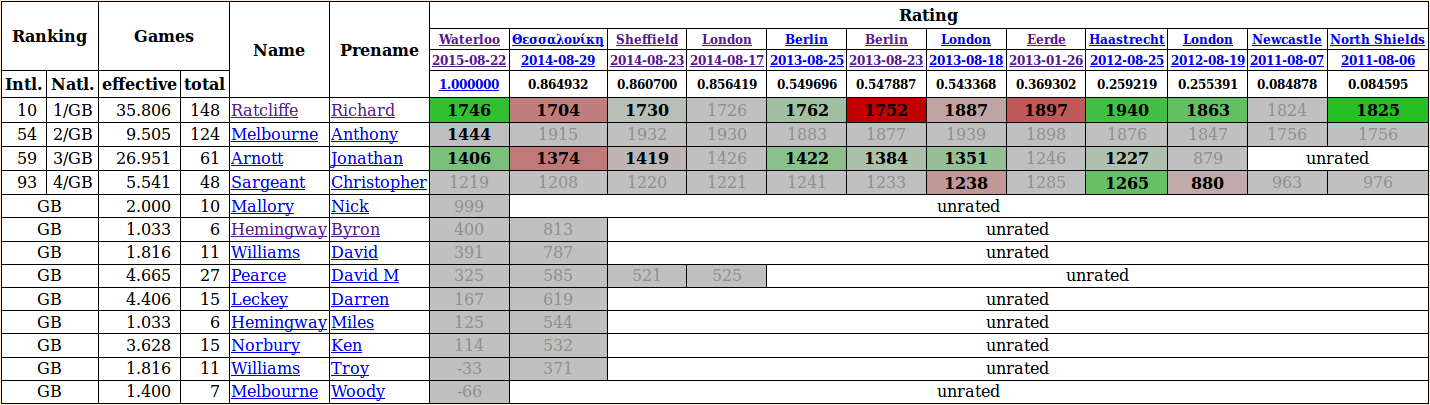Click the surname link Arnott
The width and height of the screenshot is (1430, 405).
(x=257, y=158)
